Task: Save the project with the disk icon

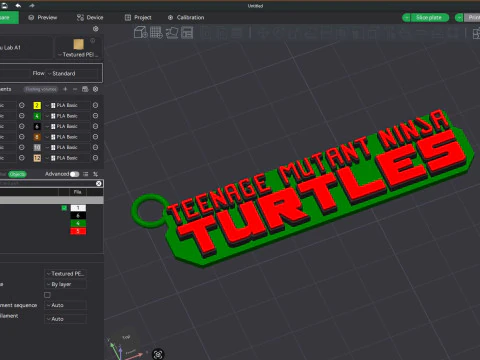Action: click(4, 6)
